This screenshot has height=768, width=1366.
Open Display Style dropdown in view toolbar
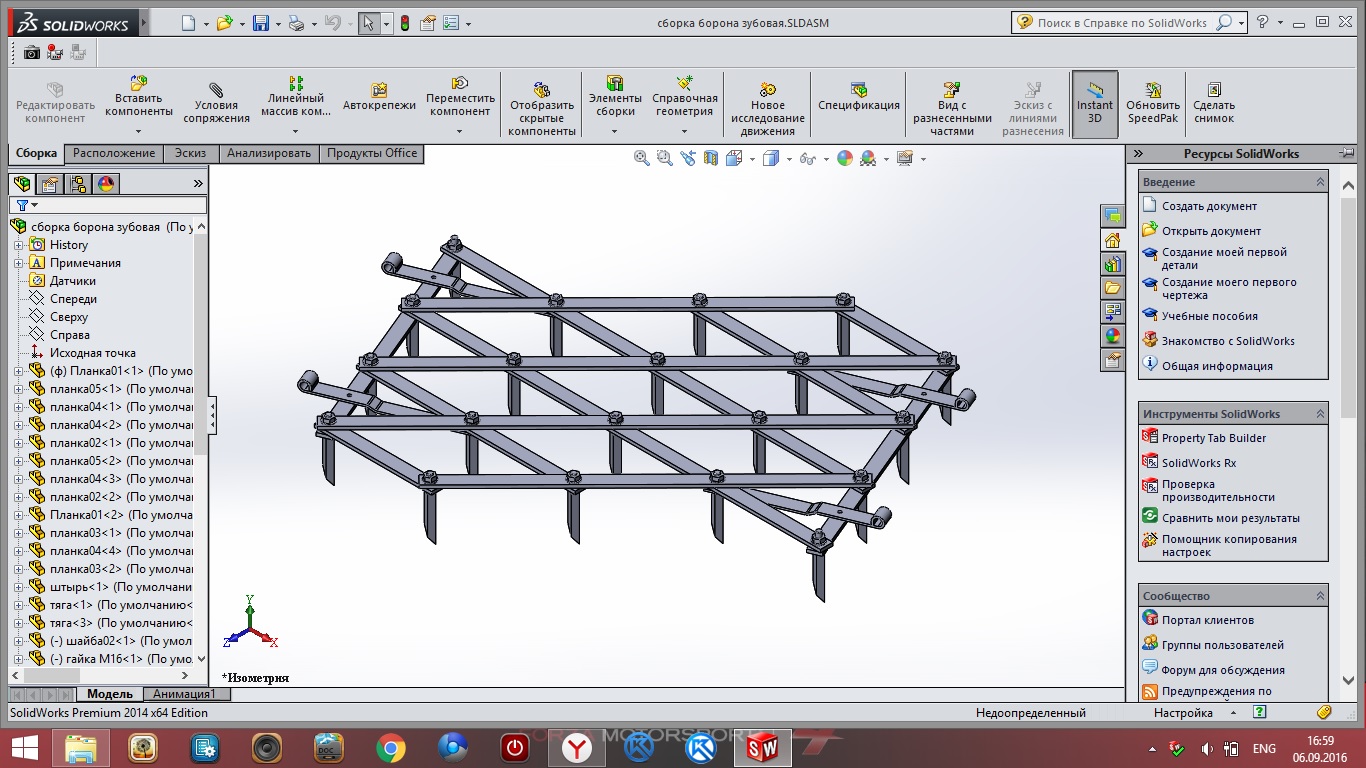[x=789, y=159]
